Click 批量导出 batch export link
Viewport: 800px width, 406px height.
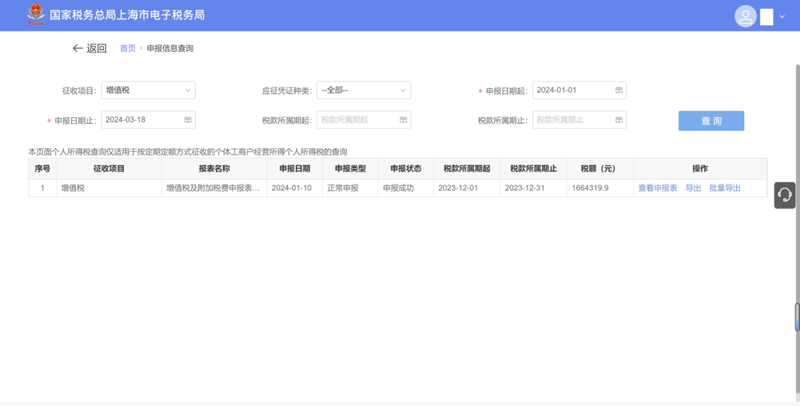click(725, 188)
